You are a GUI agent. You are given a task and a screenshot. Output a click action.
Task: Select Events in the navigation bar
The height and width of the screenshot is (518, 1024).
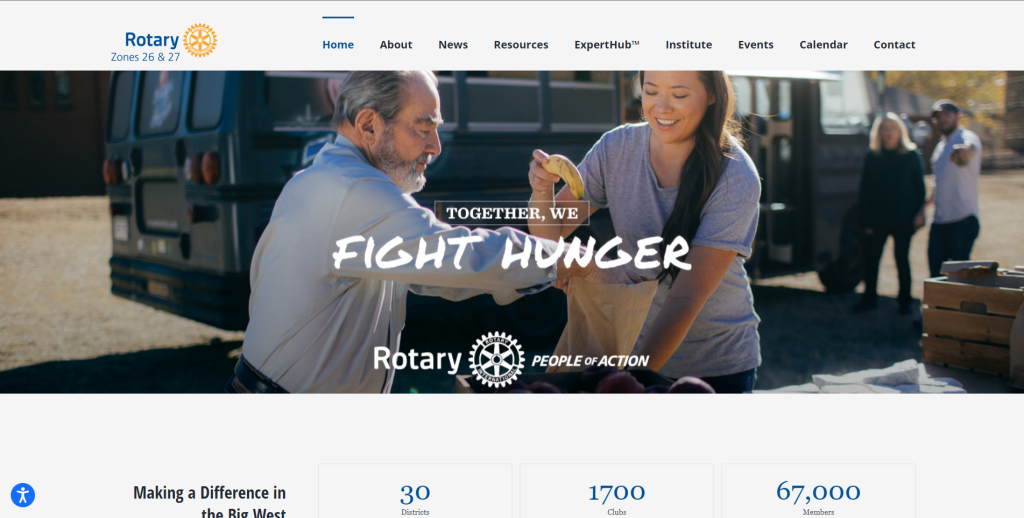pyautogui.click(x=756, y=44)
